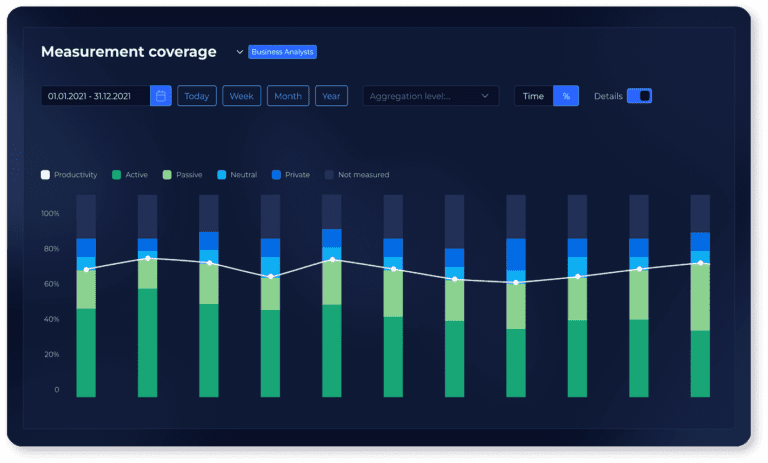Toggle the Details switch
The height and width of the screenshot is (463, 768).
639,96
